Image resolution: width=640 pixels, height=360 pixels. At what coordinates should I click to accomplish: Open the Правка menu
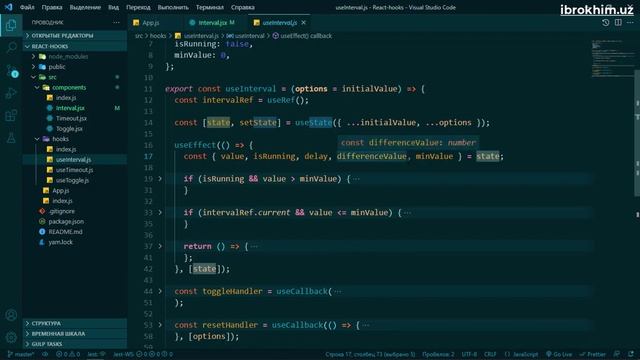[52, 7]
